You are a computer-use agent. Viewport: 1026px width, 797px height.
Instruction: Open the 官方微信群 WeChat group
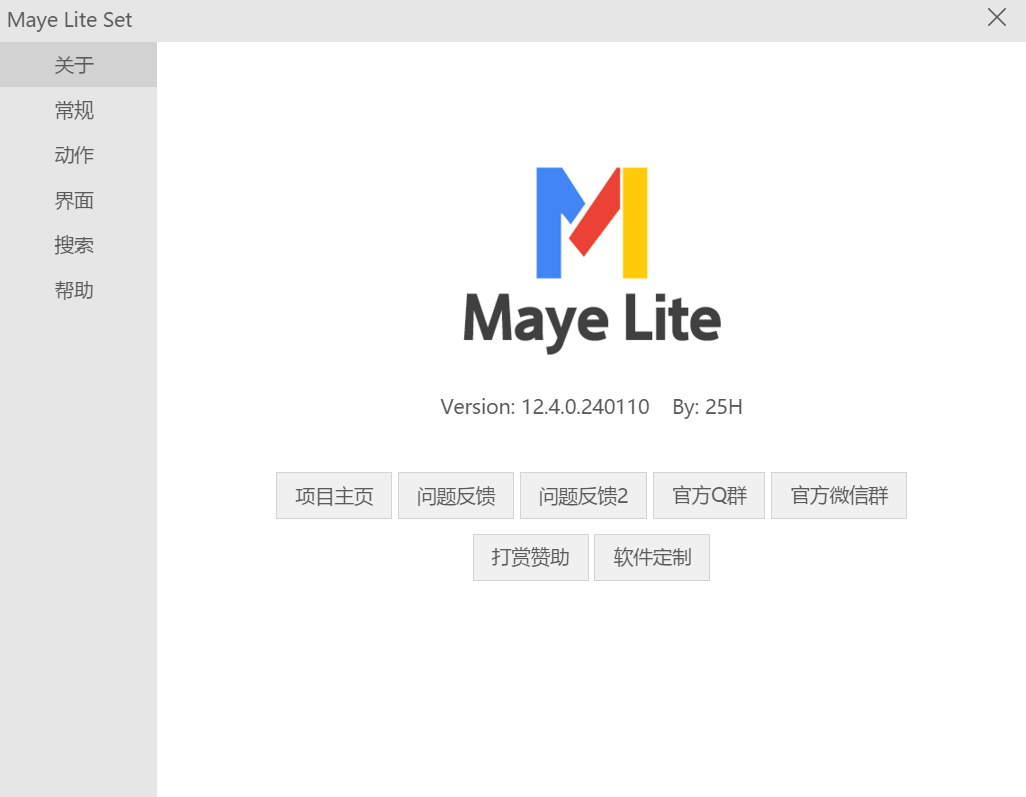[x=838, y=495]
